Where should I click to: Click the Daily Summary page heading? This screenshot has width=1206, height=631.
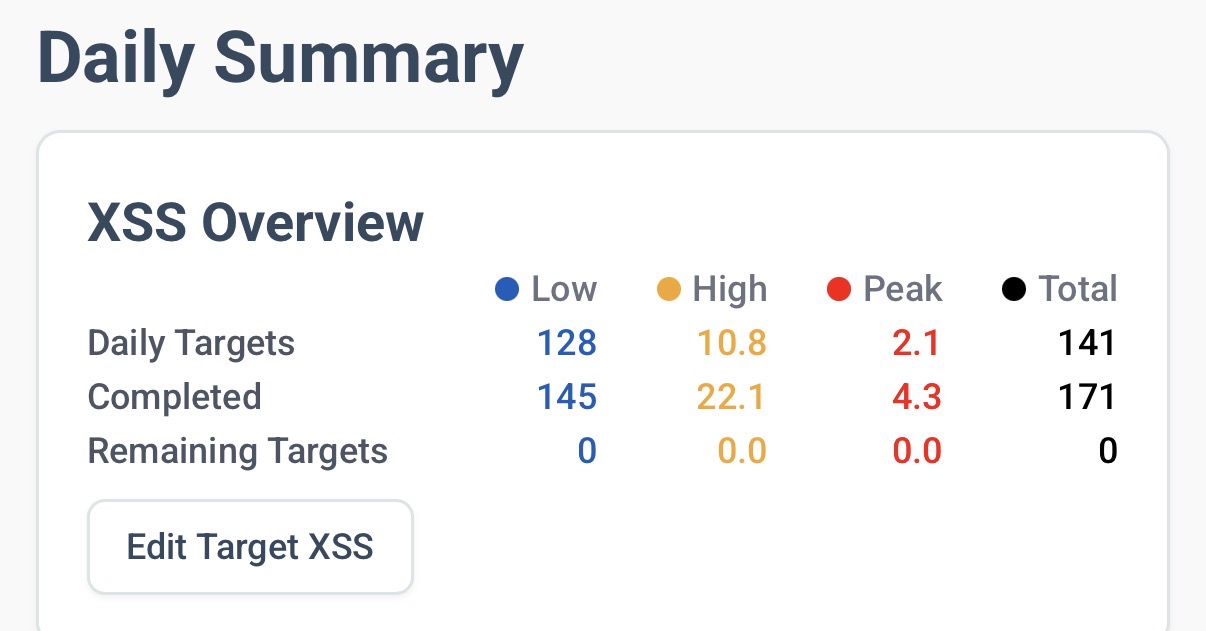coord(280,58)
